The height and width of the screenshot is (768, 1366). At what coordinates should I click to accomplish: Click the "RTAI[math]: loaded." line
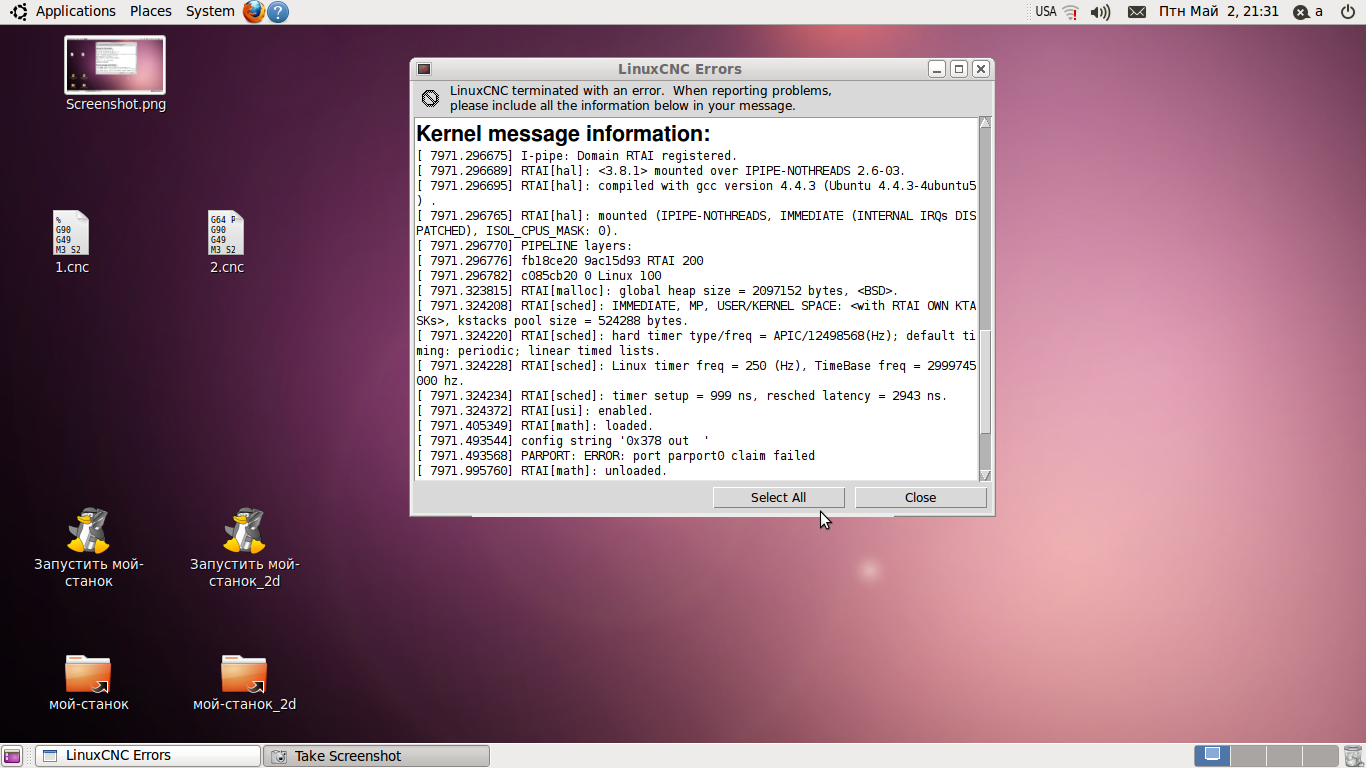click(534, 426)
